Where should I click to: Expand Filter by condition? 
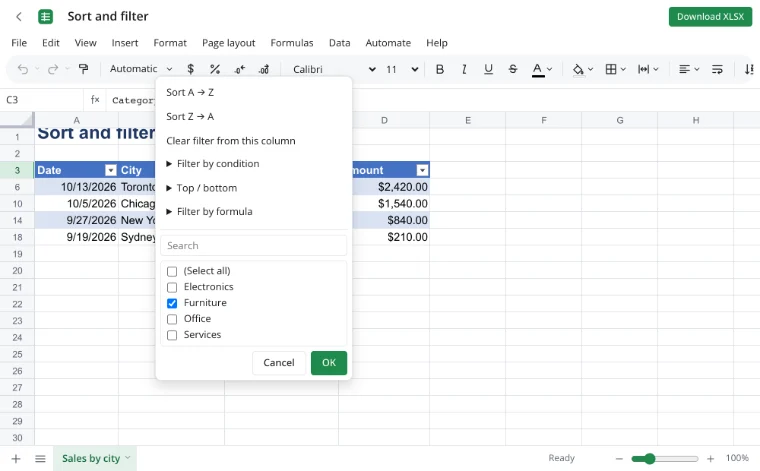point(213,164)
